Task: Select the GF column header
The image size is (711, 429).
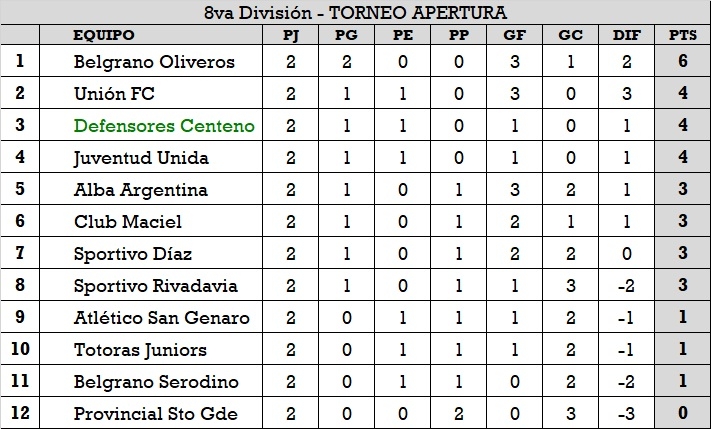Action: 515,35
